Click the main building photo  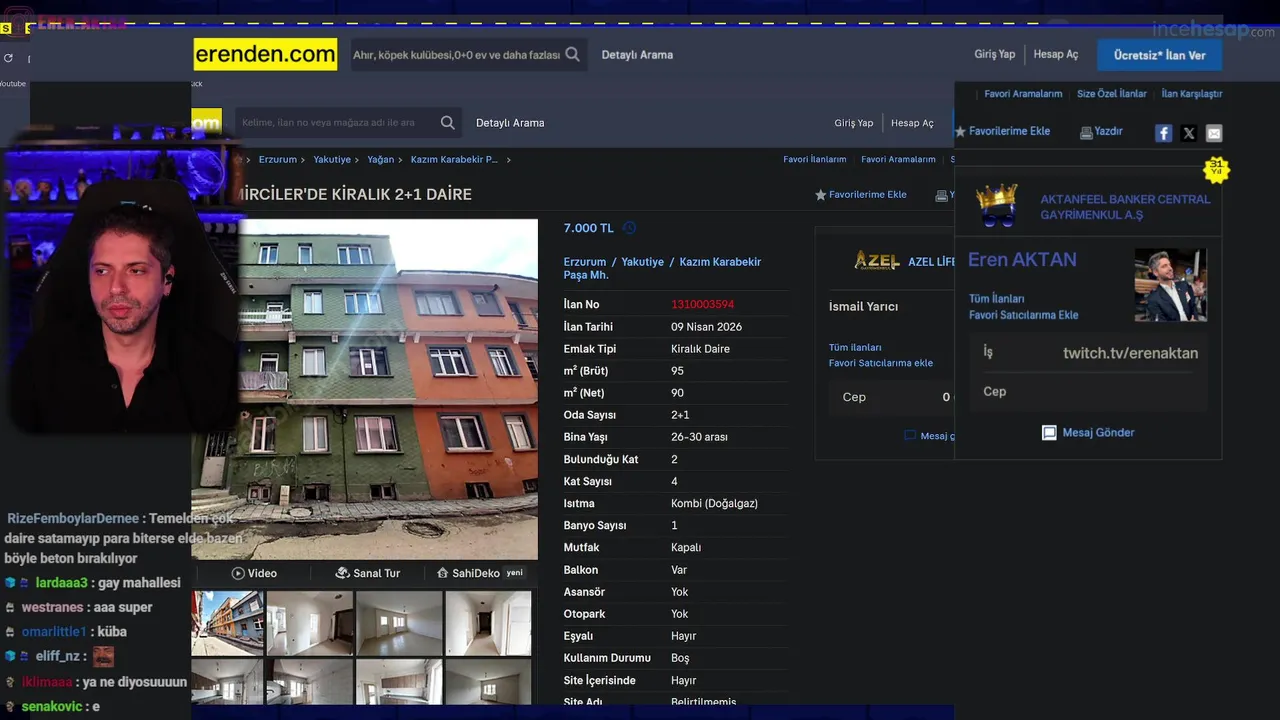click(365, 389)
